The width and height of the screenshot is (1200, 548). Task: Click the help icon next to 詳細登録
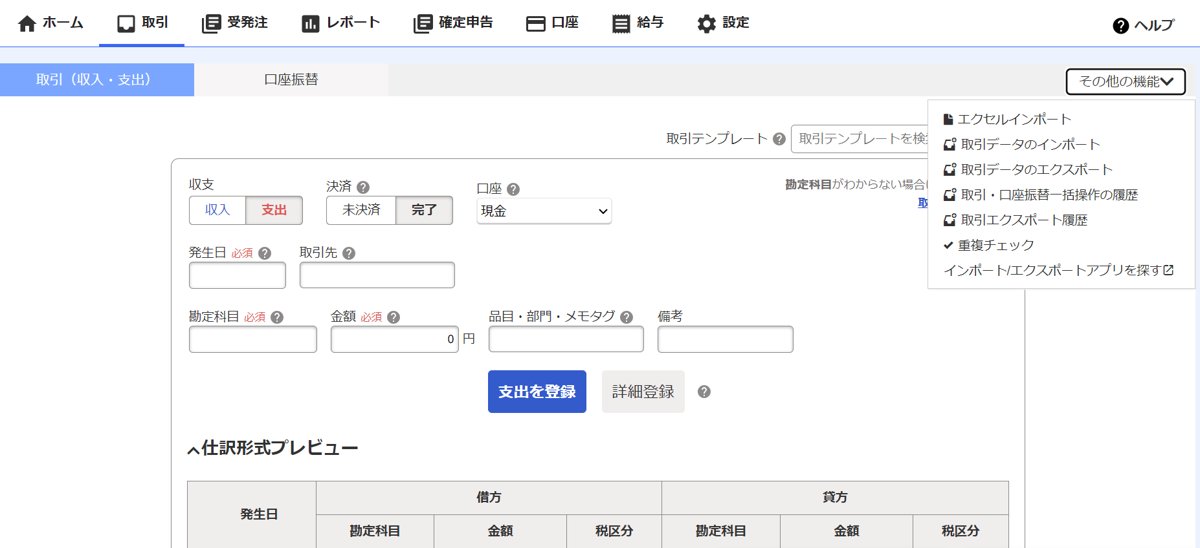tap(704, 391)
